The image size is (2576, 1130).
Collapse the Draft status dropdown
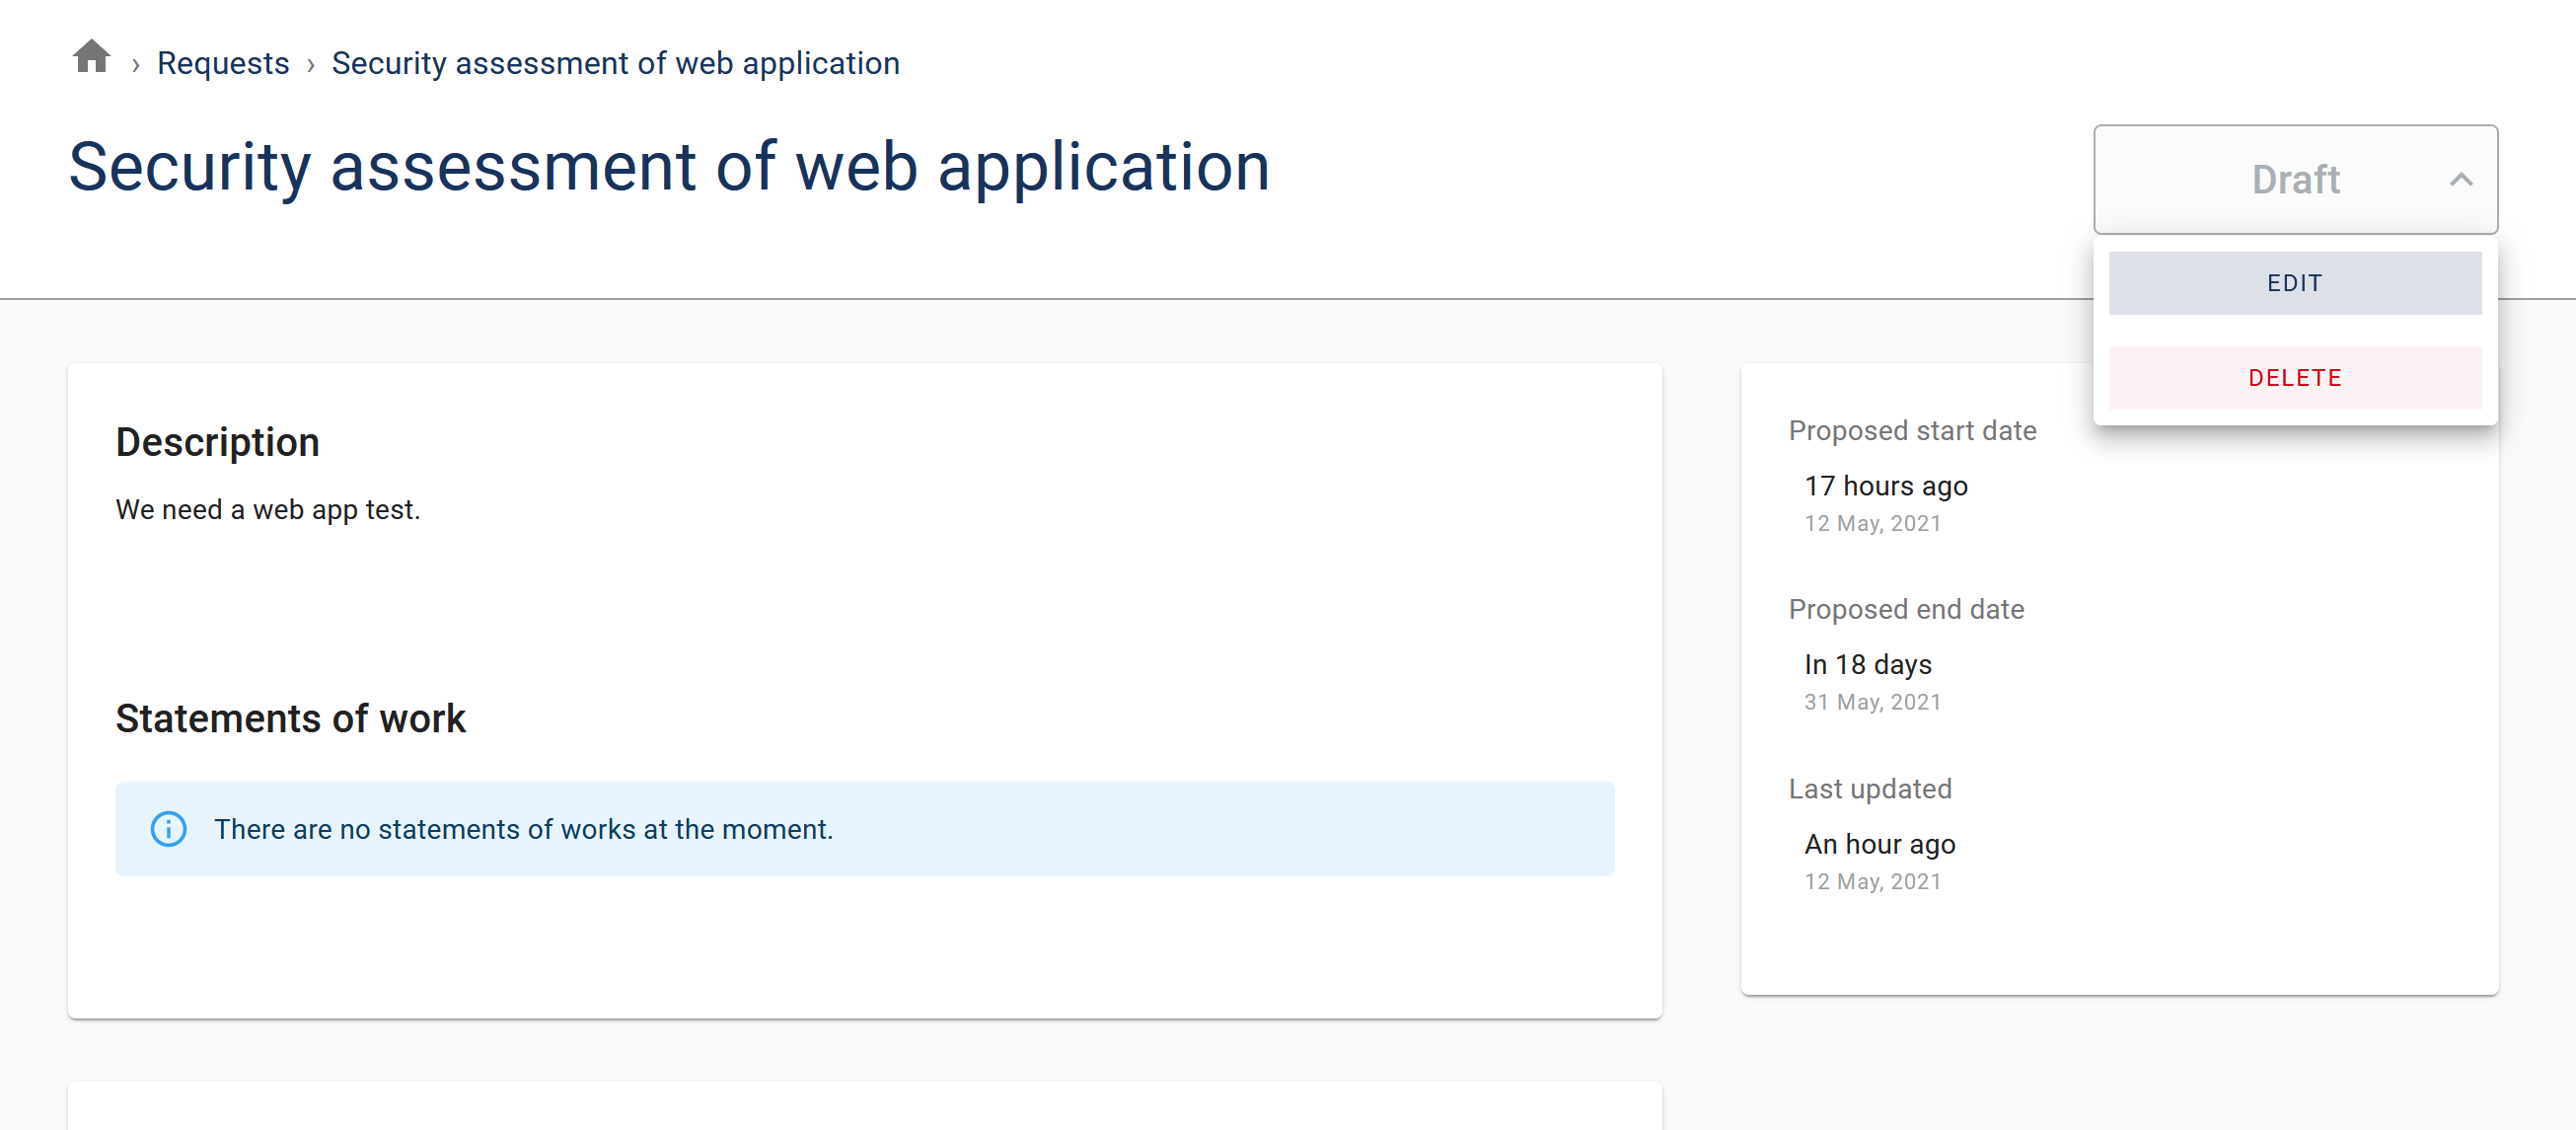coord(2295,179)
